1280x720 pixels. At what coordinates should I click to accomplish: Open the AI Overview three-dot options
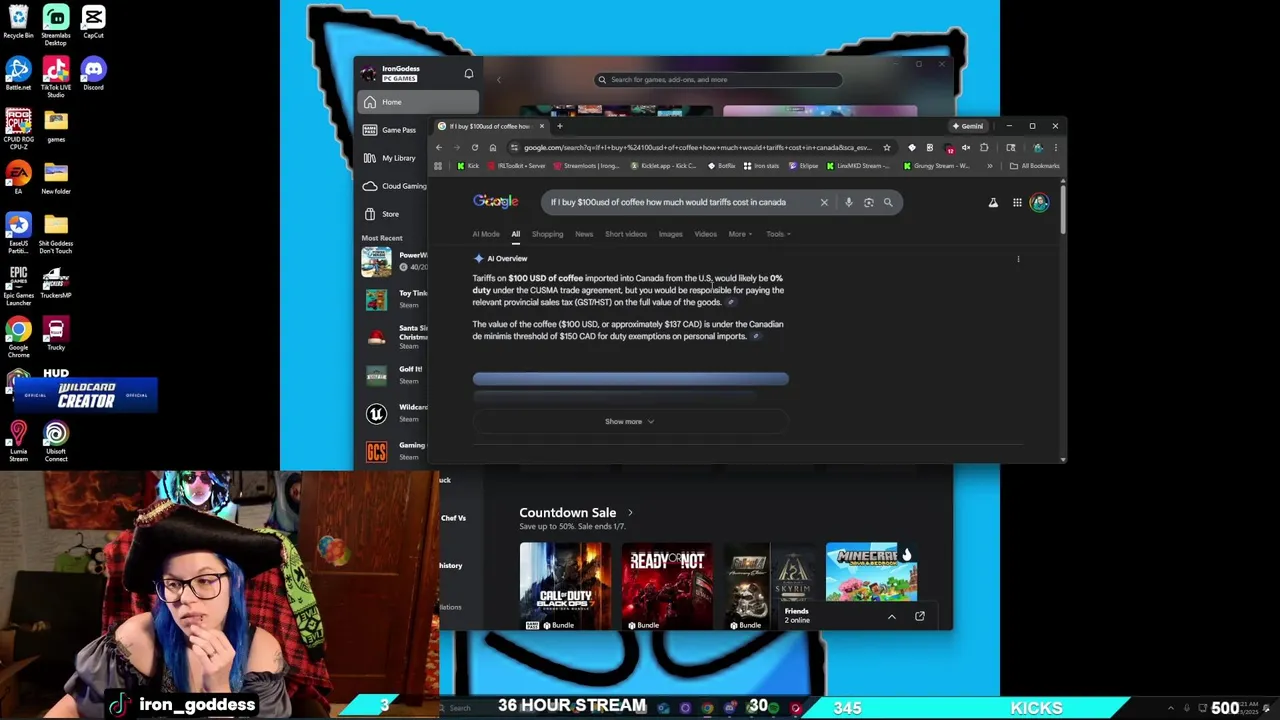[x=1018, y=259]
